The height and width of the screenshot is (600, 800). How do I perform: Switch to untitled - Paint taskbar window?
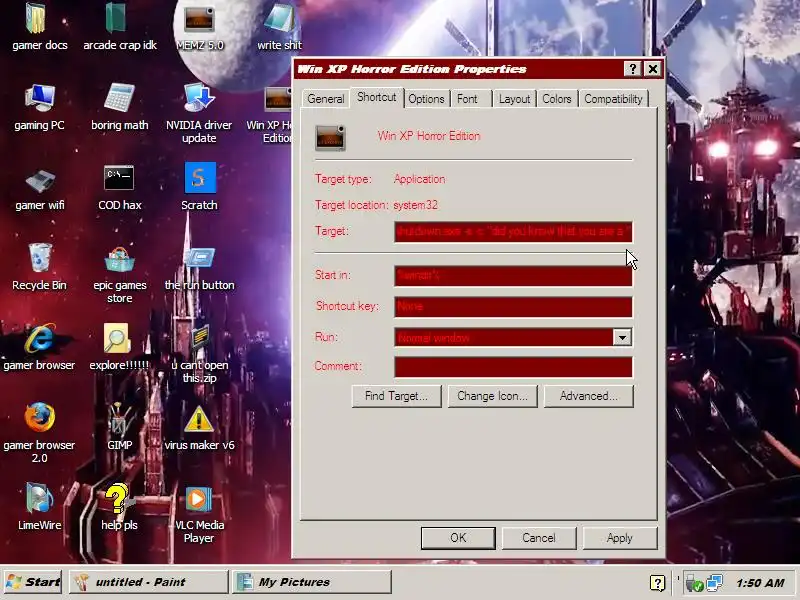click(x=148, y=582)
